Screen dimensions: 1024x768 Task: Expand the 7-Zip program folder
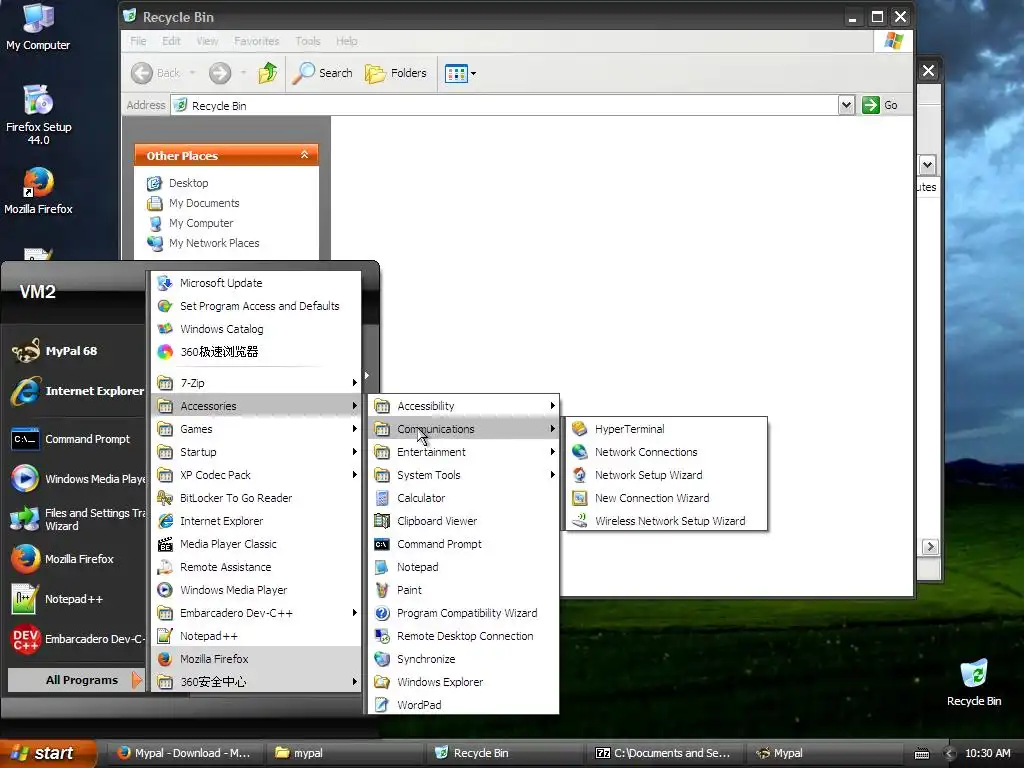pyautogui.click(x=256, y=383)
